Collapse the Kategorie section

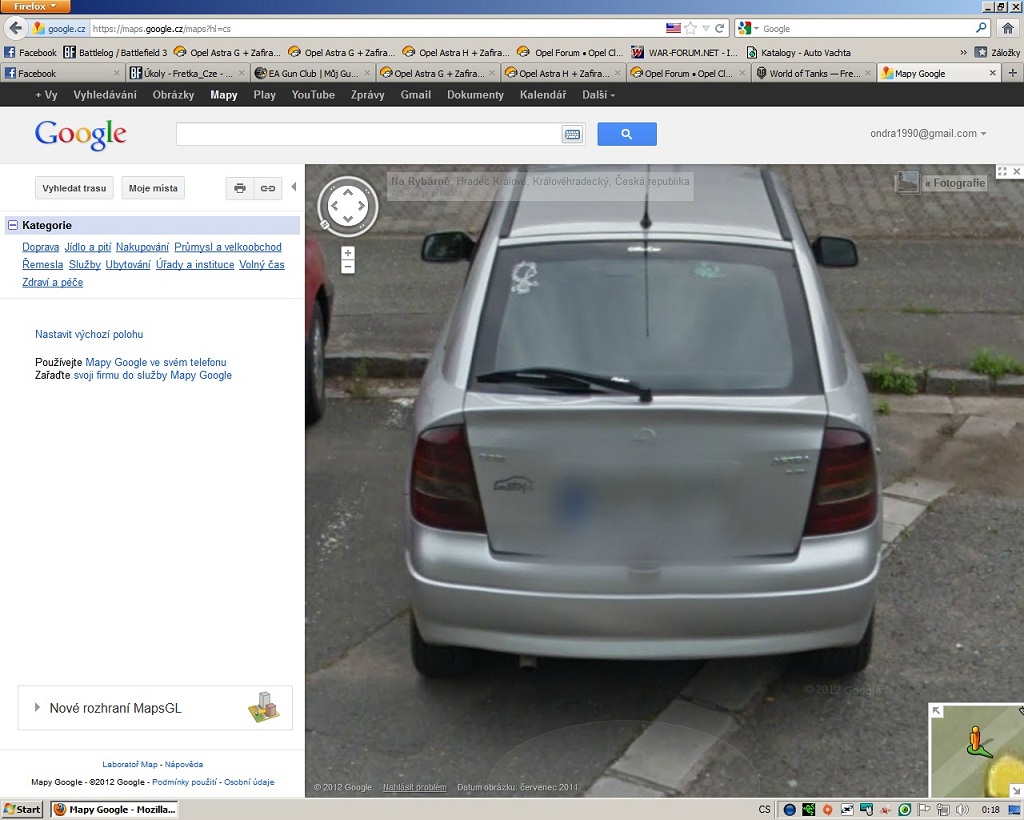pos(13,226)
